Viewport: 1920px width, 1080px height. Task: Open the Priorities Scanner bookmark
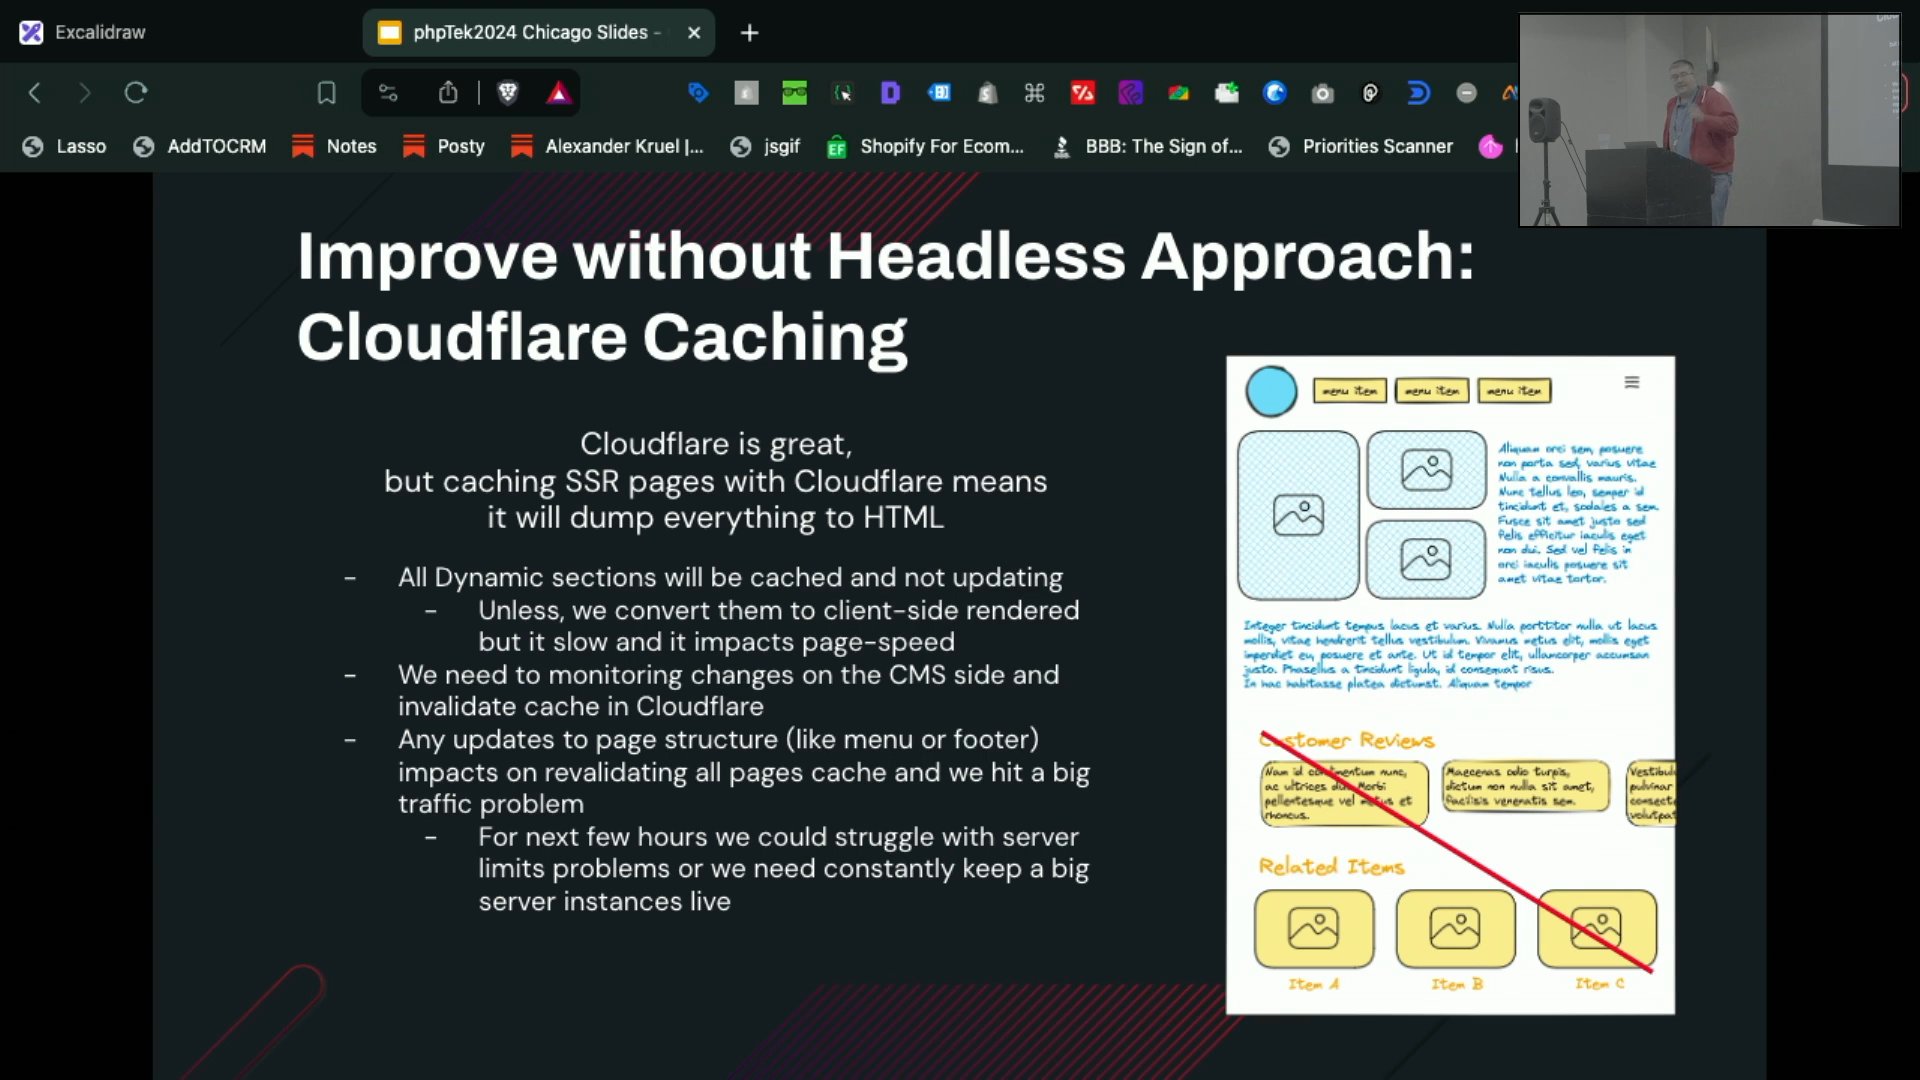tap(1361, 147)
